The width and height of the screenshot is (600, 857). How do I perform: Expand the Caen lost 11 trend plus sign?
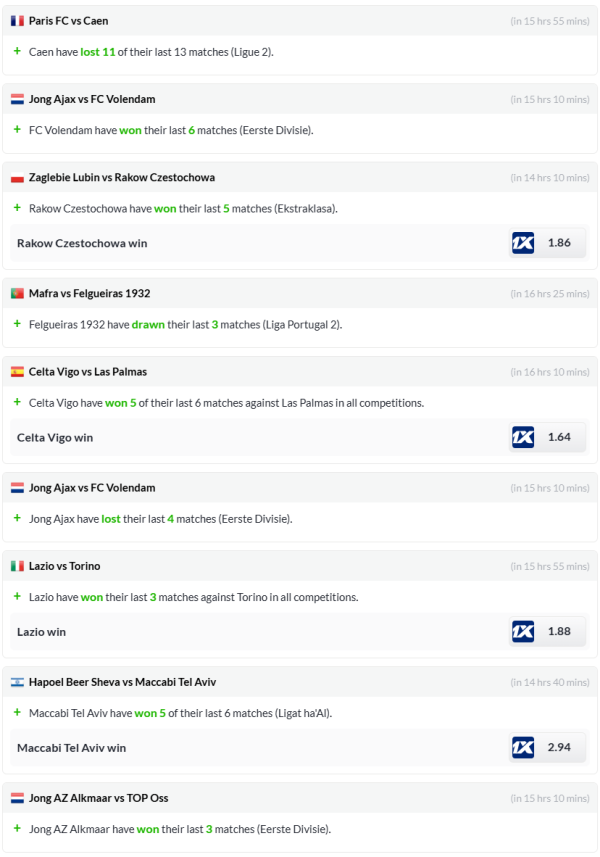(17, 51)
